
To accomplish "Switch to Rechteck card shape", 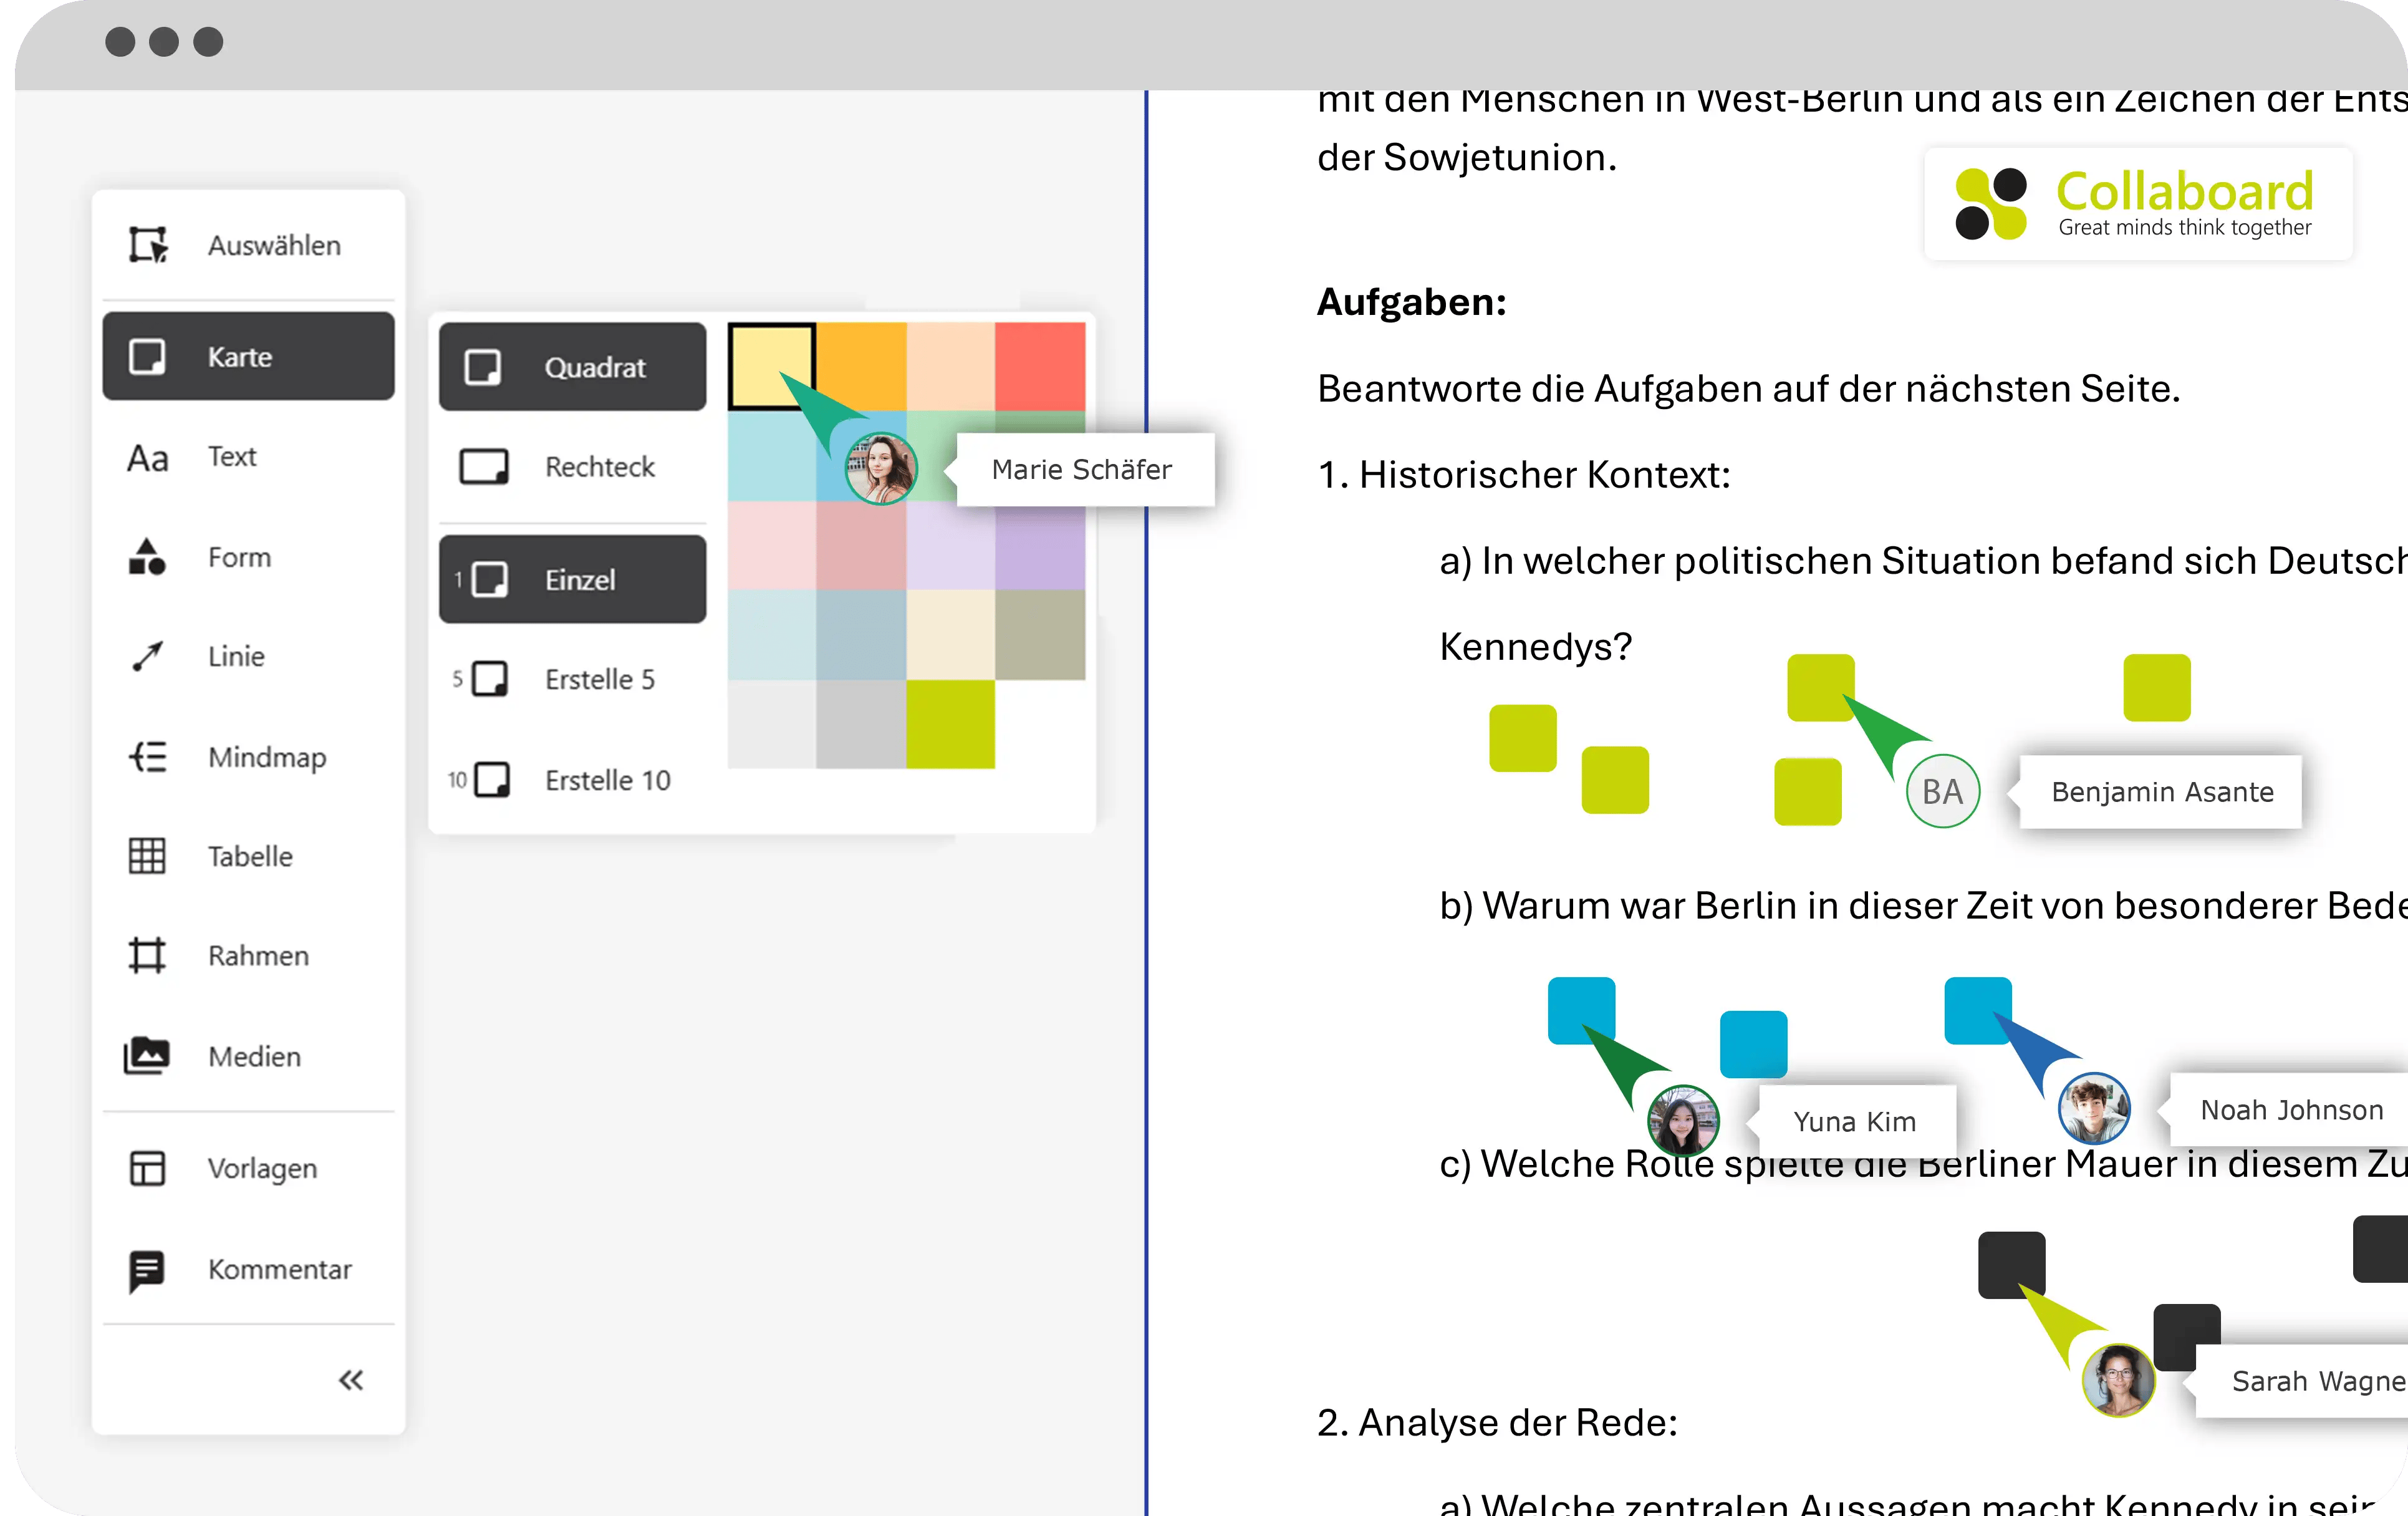I will tap(572, 467).
